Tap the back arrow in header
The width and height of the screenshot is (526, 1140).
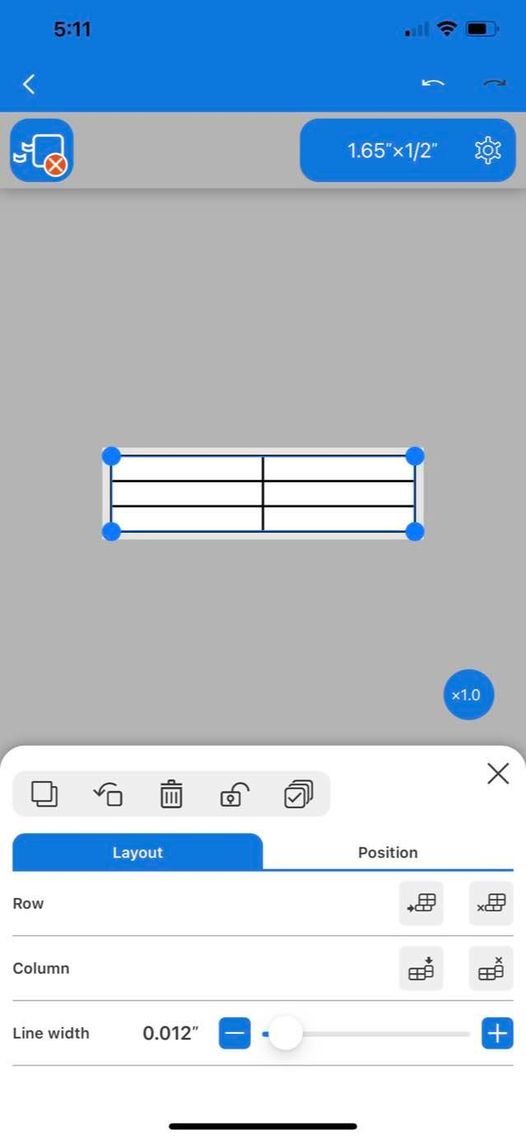coord(29,84)
